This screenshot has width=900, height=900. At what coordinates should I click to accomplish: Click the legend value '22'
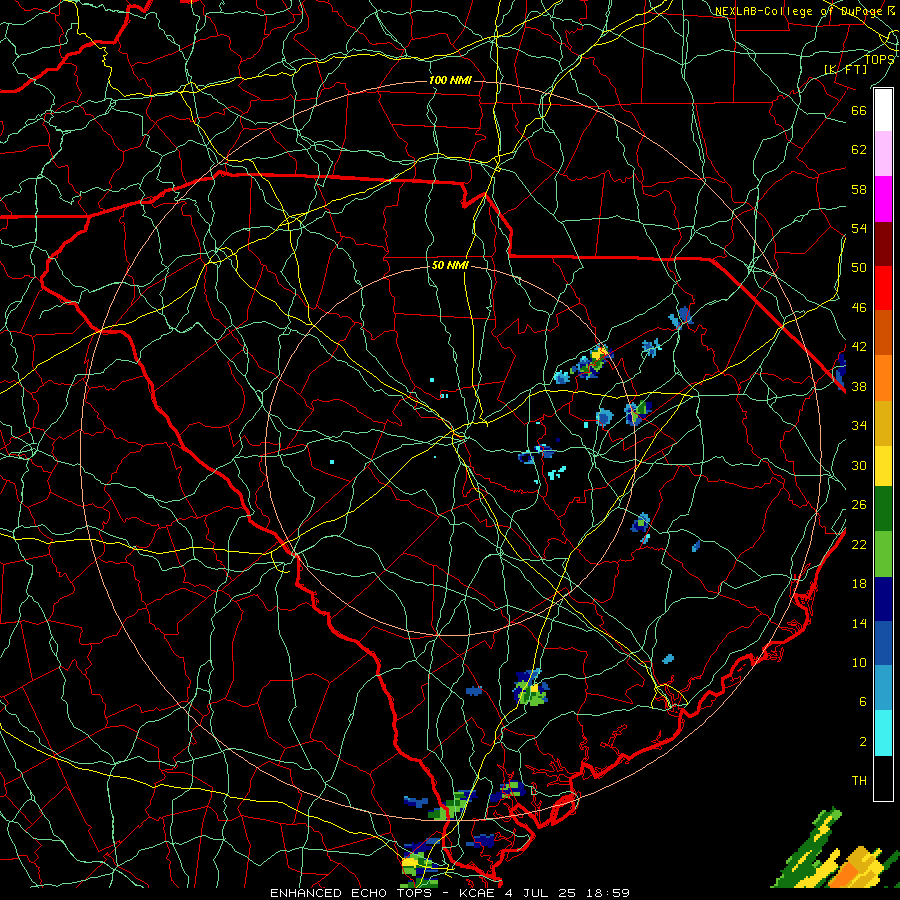859,544
